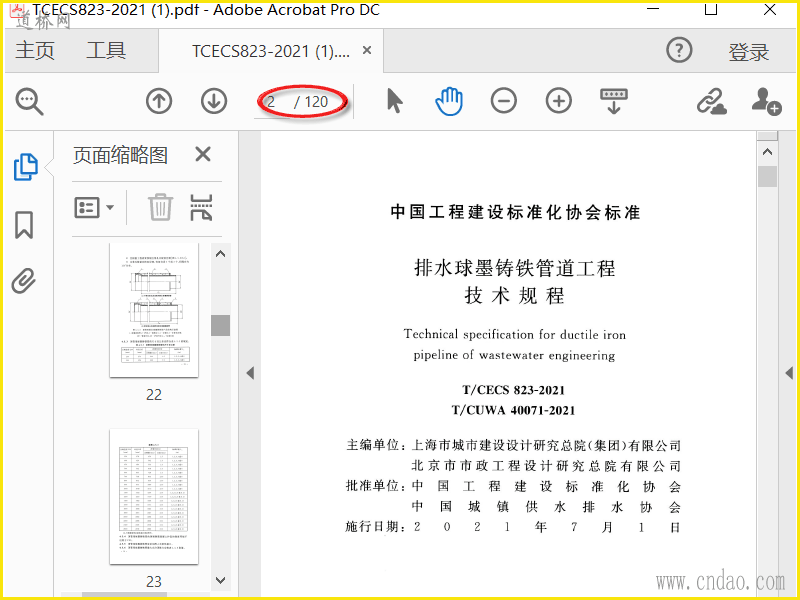This screenshot has width=800, height=600.
Task: Click the add person share icon
Action: click(x=766, y=101)
